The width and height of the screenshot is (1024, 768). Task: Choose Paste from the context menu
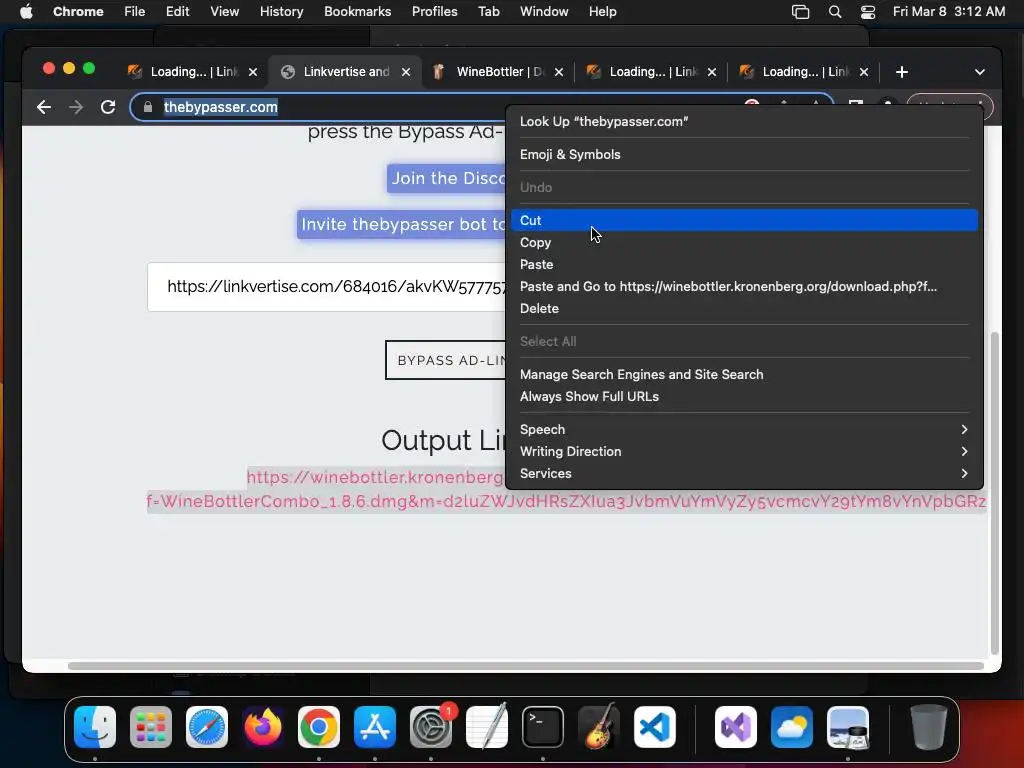pos(744,264)
